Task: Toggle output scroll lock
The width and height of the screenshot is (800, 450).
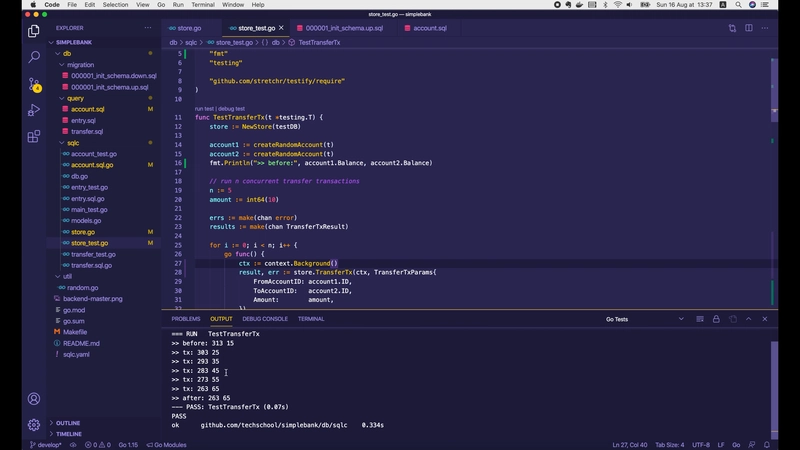Action: click(715, 319)
